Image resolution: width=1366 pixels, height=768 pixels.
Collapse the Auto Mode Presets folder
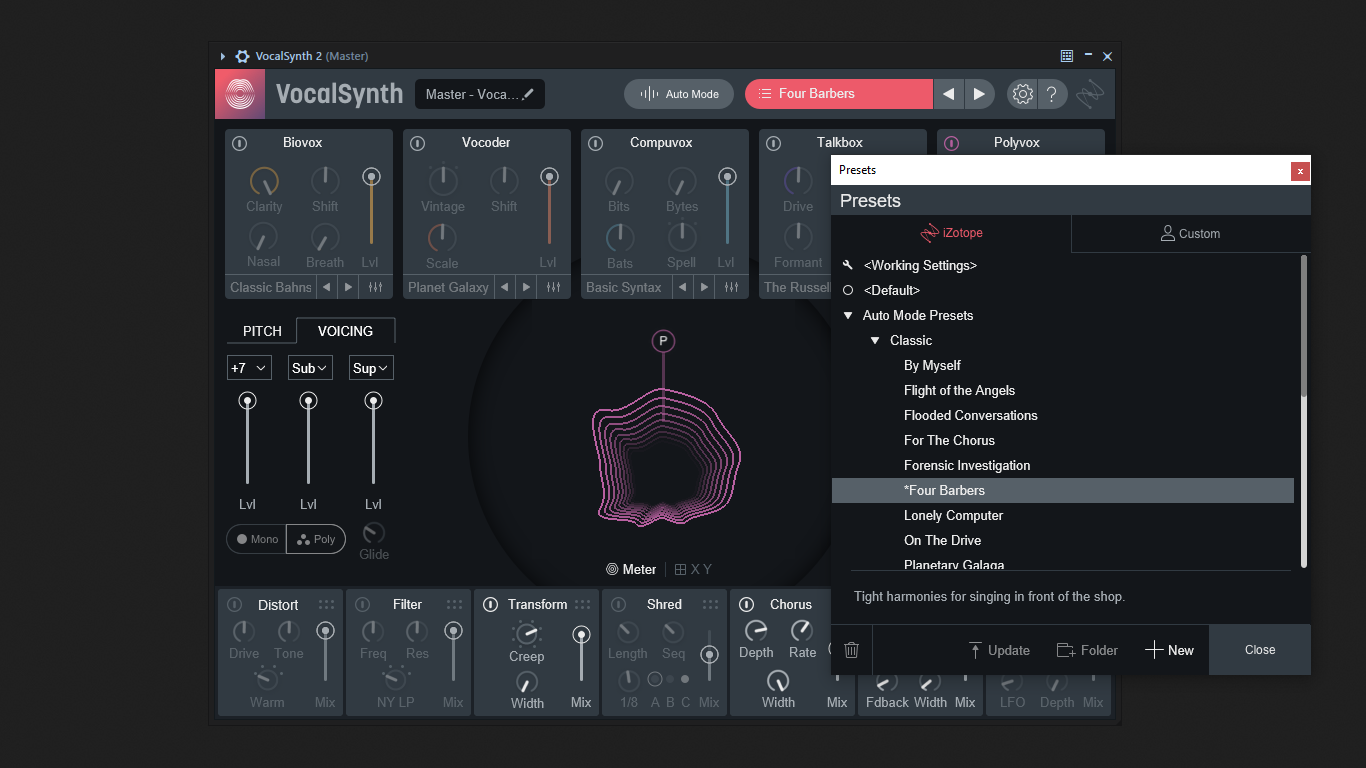[x=848, y=315]
